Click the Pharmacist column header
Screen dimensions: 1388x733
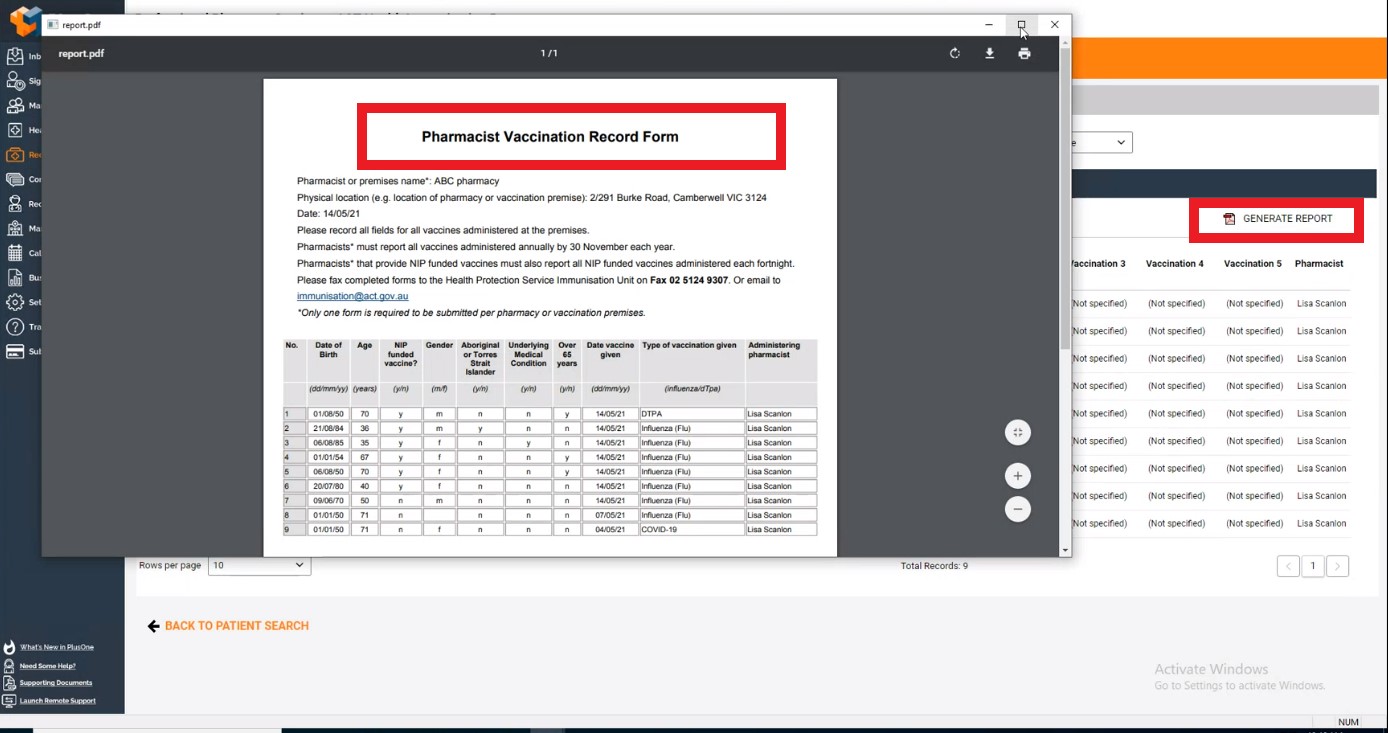[1319, 264]
